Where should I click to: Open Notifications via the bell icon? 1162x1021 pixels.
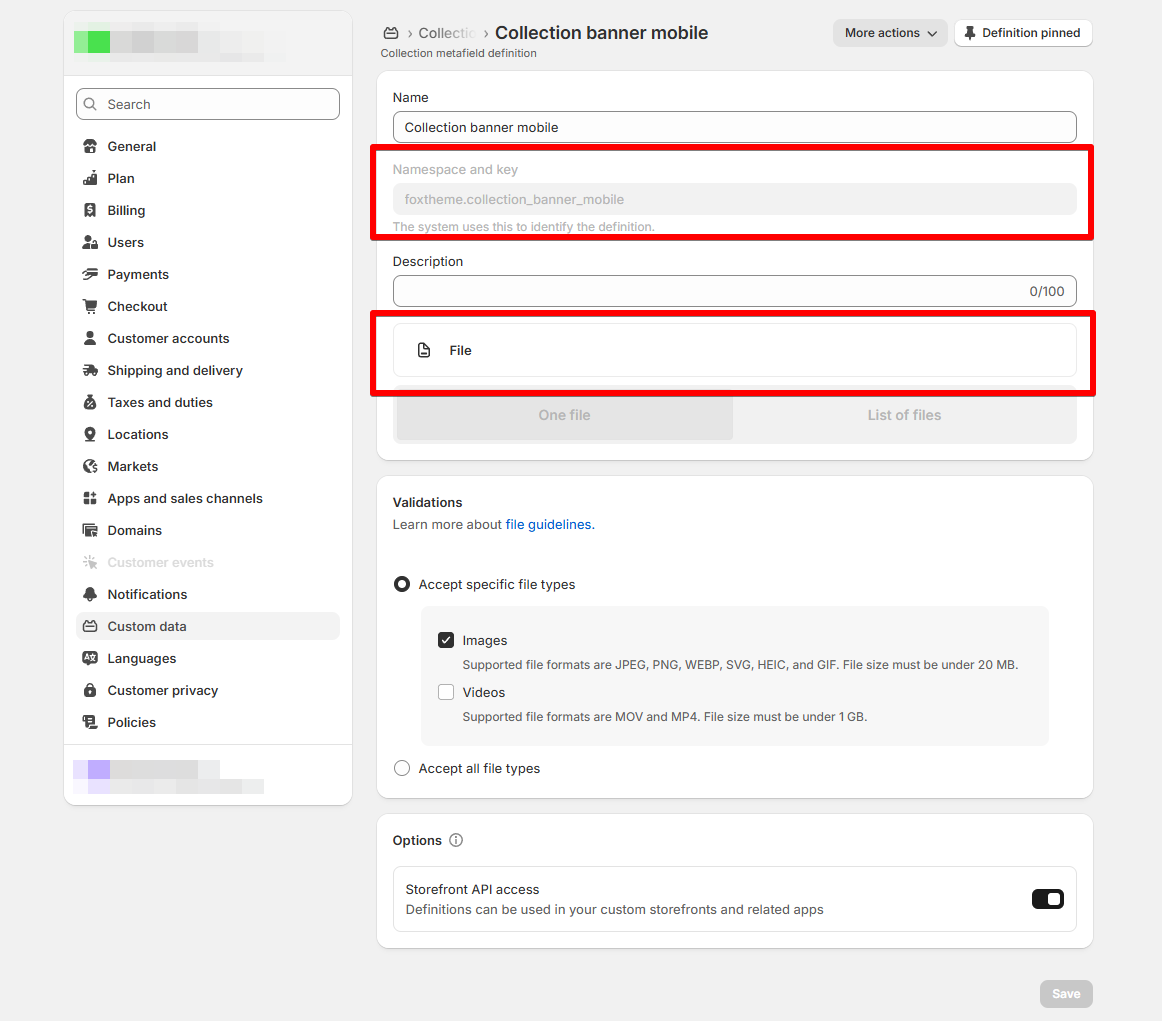coord(90,594)
